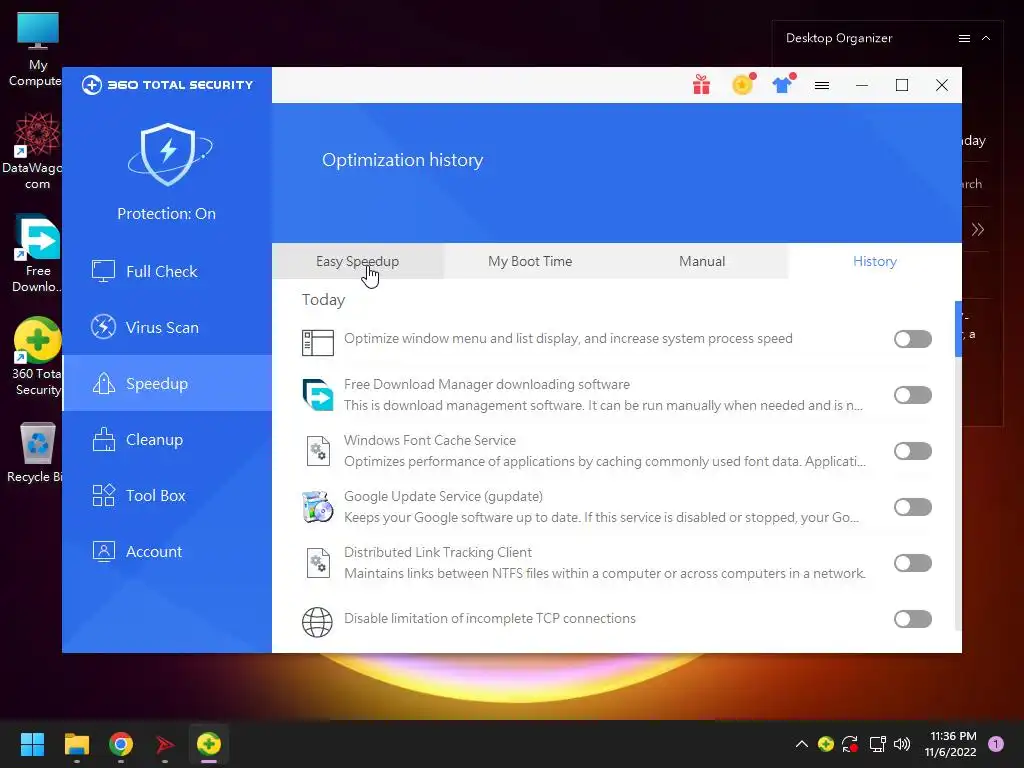Click the red paper plane taskbar app
The height and width of the screenshot is (768, 1024).
(x=165, y=744)
